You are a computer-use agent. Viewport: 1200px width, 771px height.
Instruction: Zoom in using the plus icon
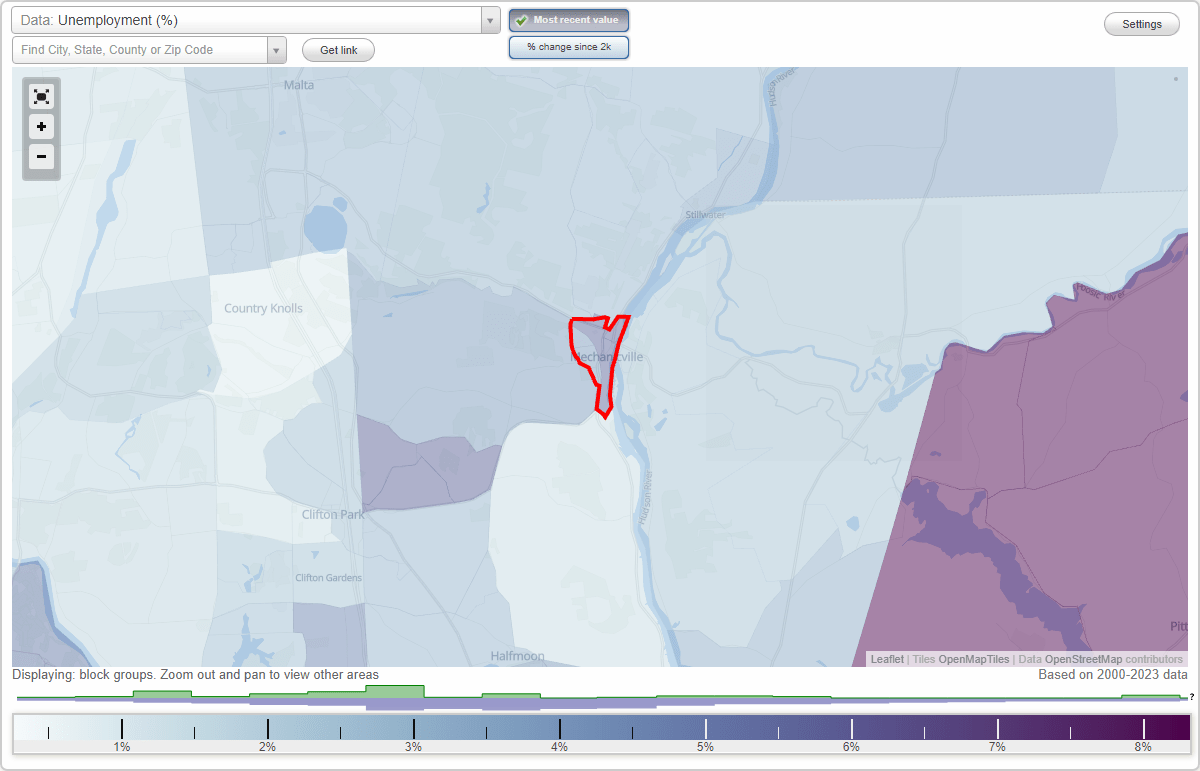tap(41, 127)
